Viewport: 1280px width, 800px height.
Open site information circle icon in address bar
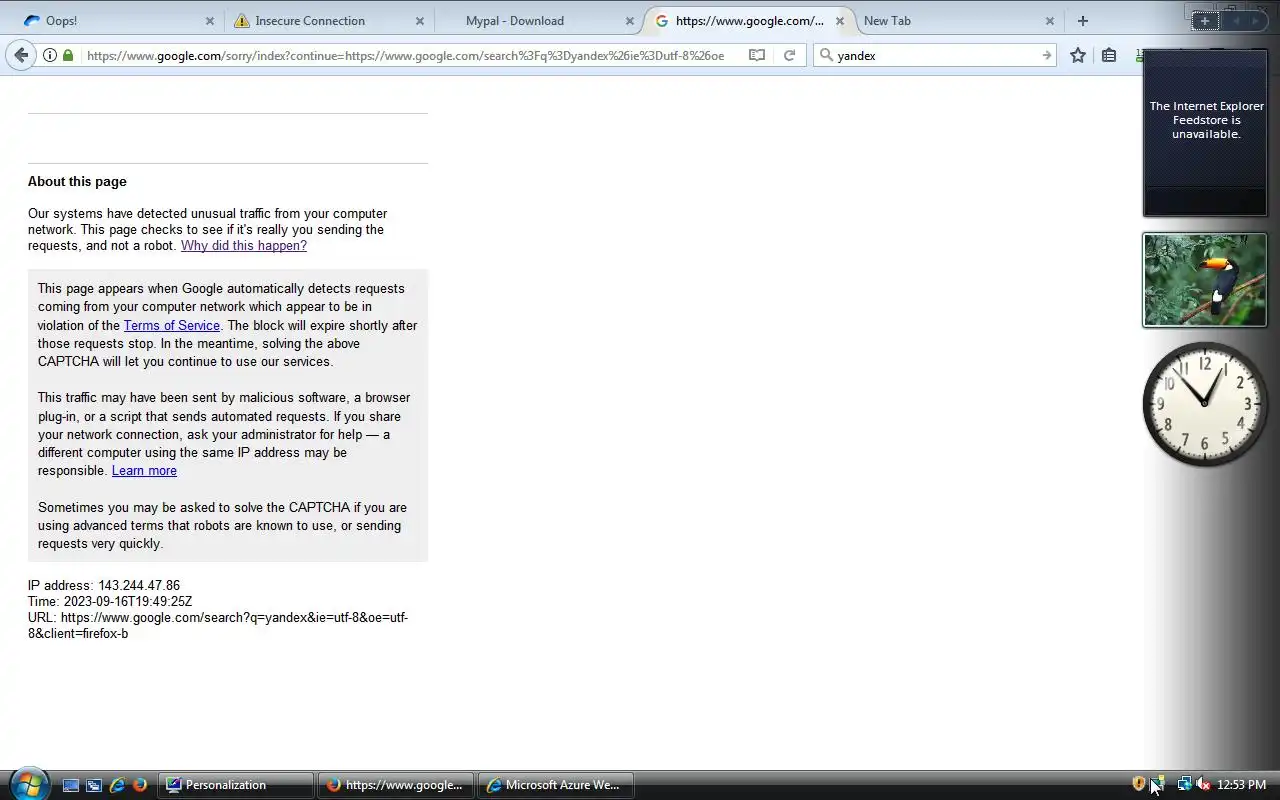click(49, 56)
